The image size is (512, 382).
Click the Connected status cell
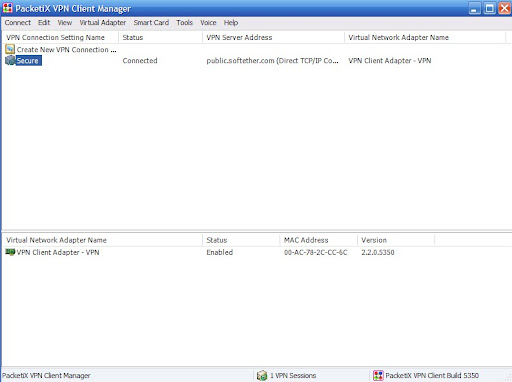pyautogui.click(x=140, y=61)
